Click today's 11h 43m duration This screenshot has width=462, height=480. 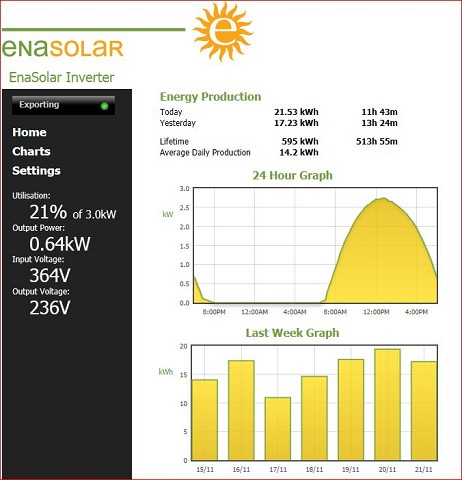(x=379, y=112)
